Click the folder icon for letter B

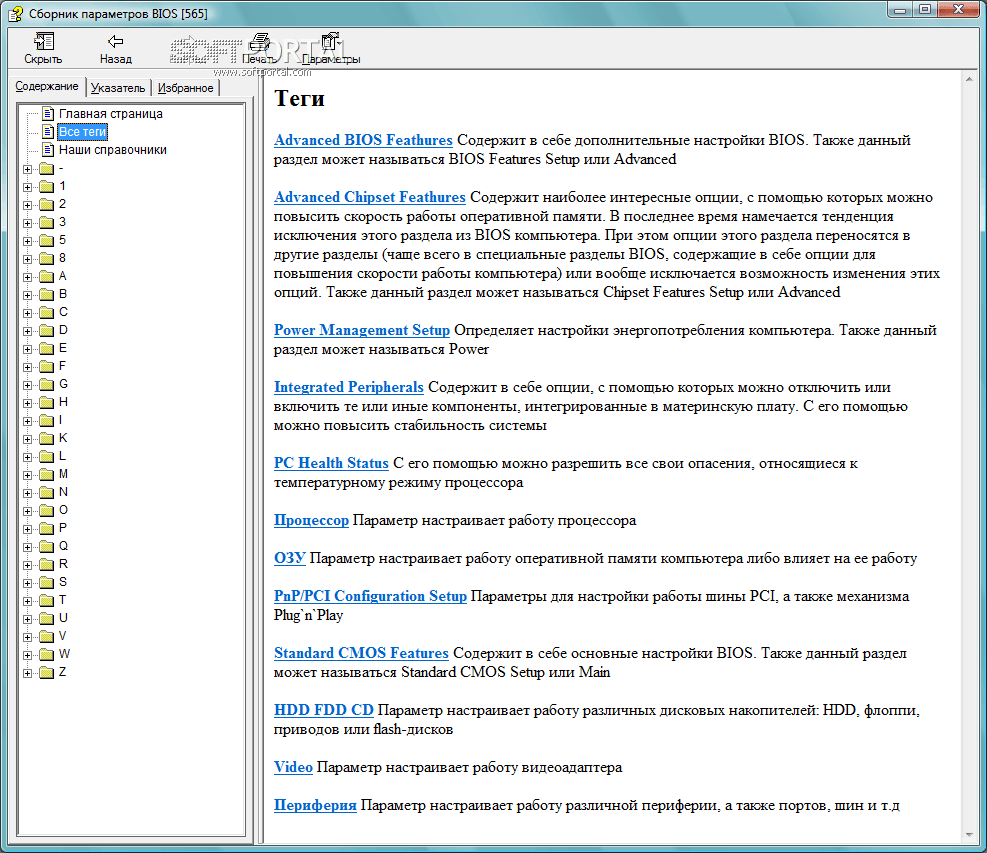[47, 295]
